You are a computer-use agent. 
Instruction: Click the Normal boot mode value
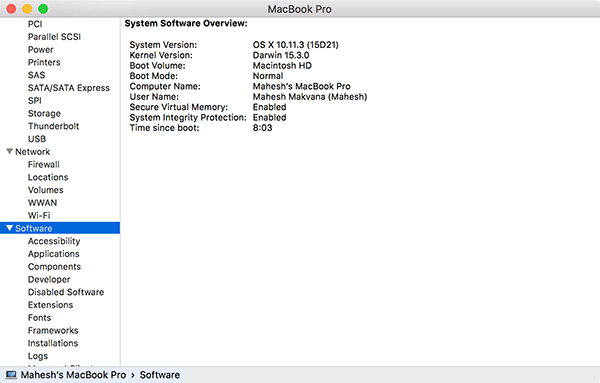[x=268, y=76]
